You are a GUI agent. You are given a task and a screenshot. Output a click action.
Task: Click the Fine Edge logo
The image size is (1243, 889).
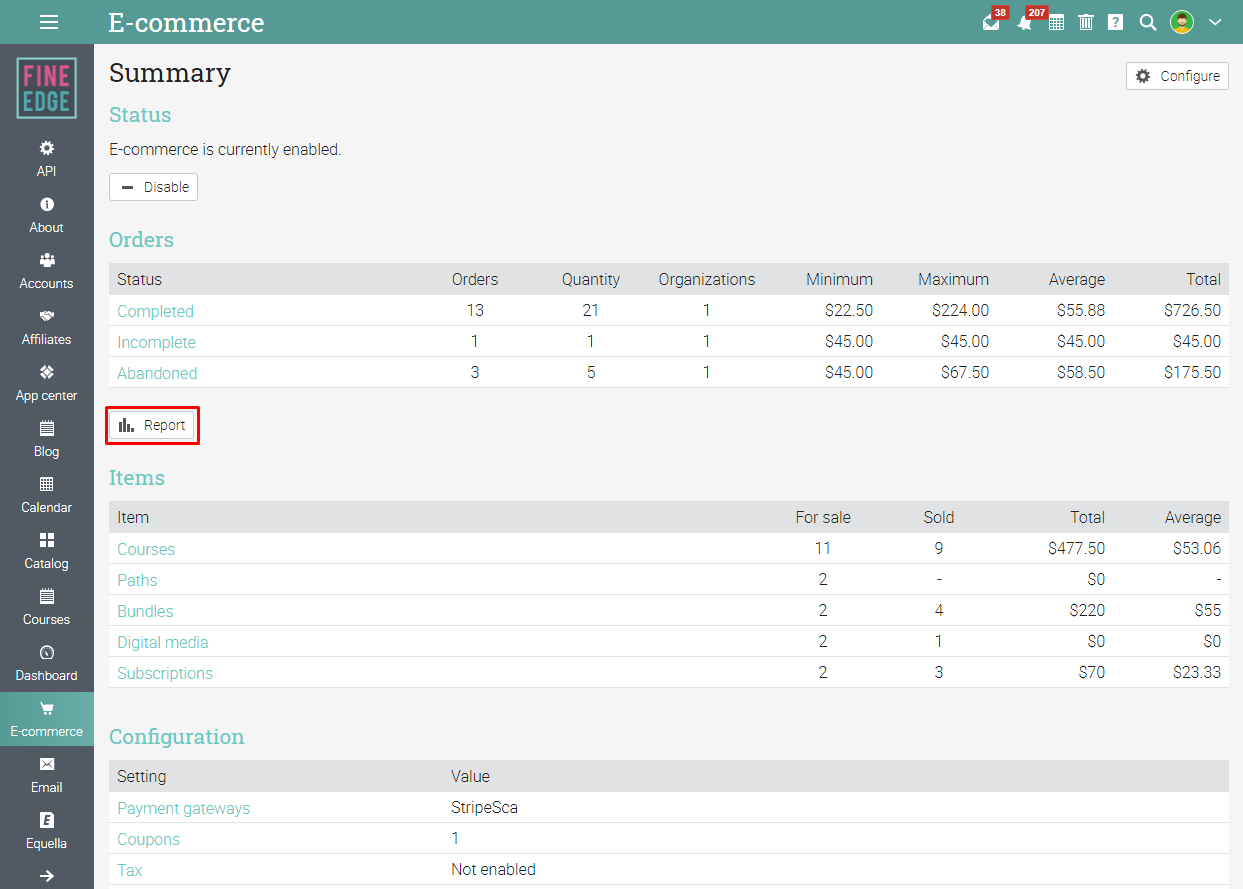coord(46,88)
